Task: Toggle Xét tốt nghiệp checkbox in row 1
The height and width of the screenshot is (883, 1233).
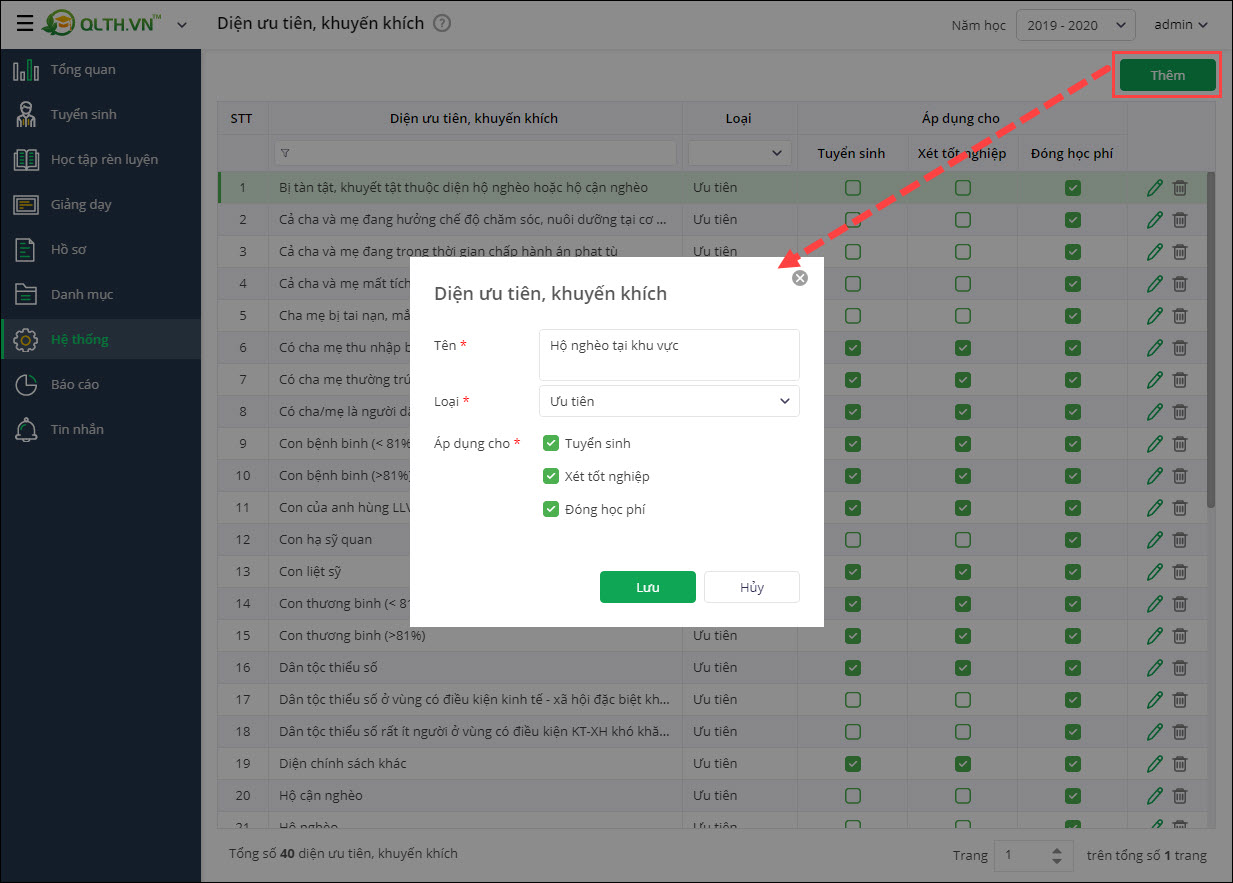Action: click(x=963, y=187)
